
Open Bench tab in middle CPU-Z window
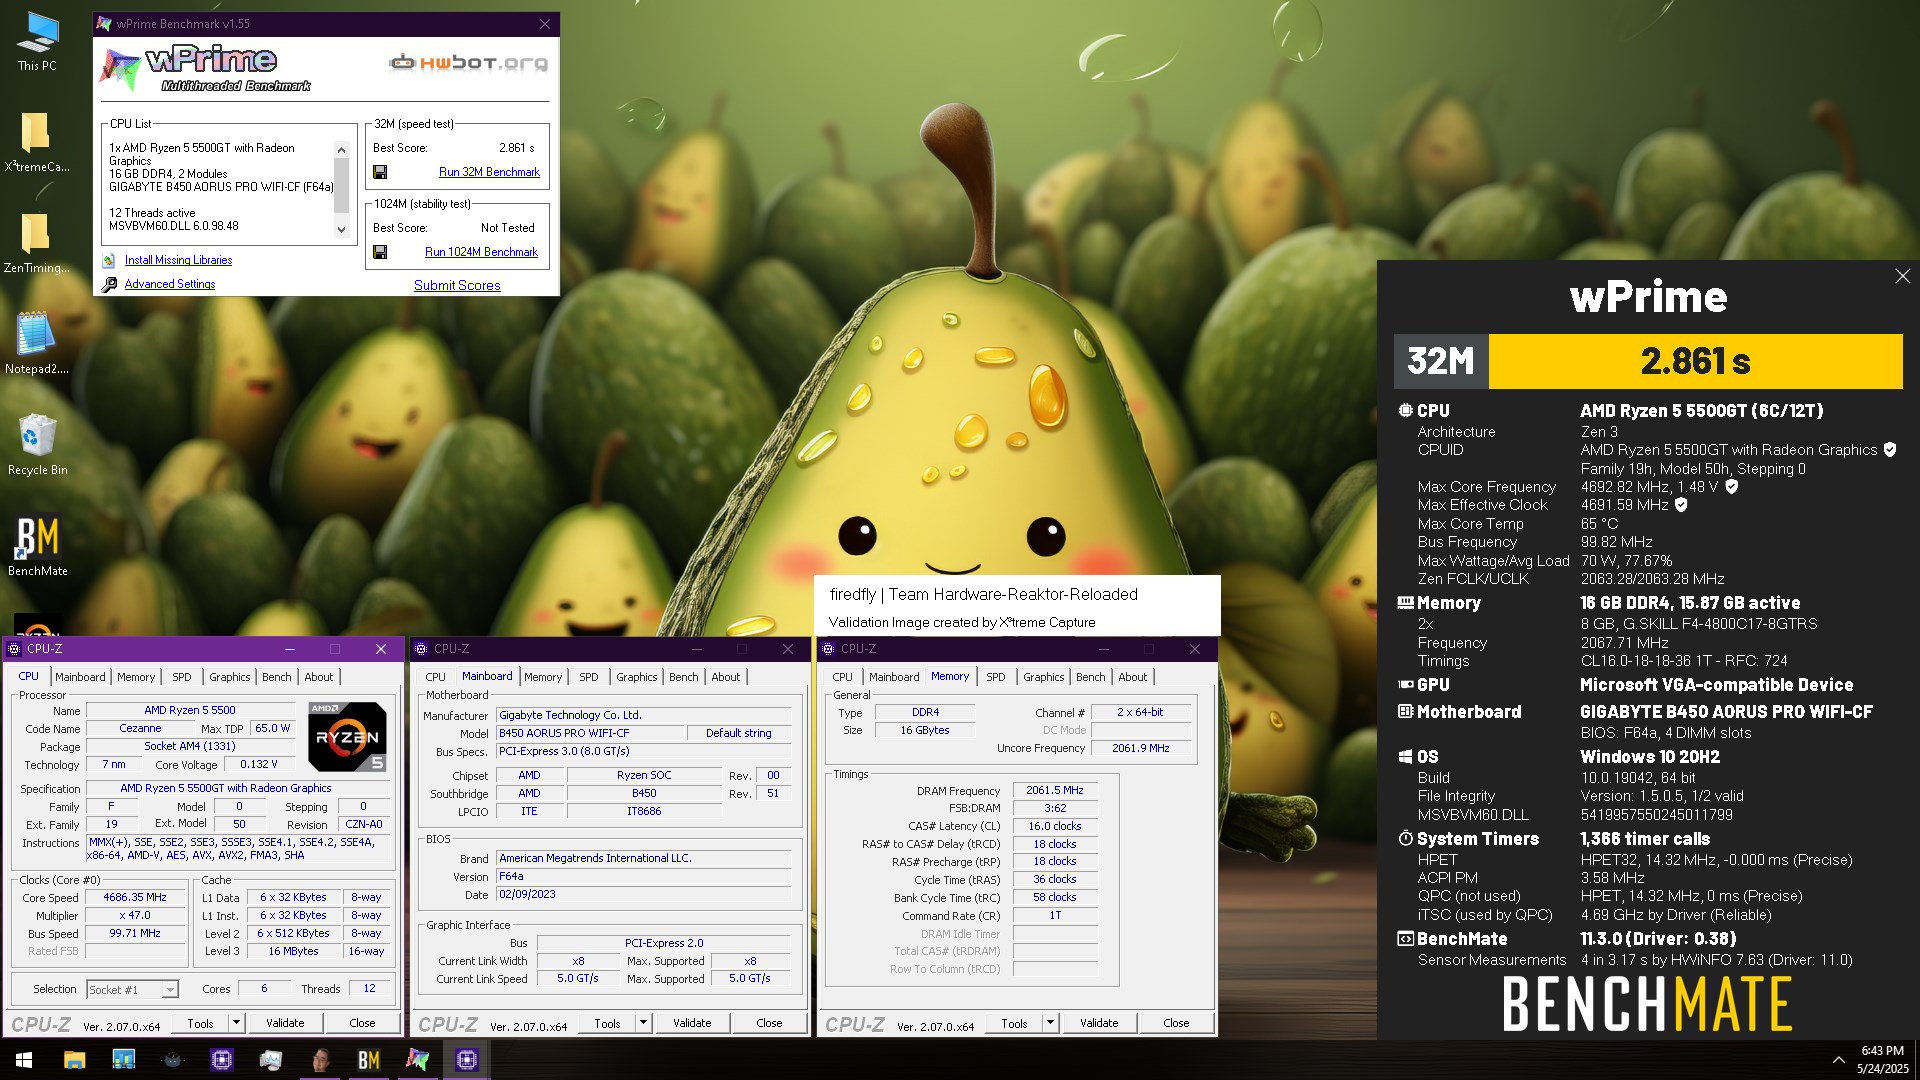(x=684, y=677)
